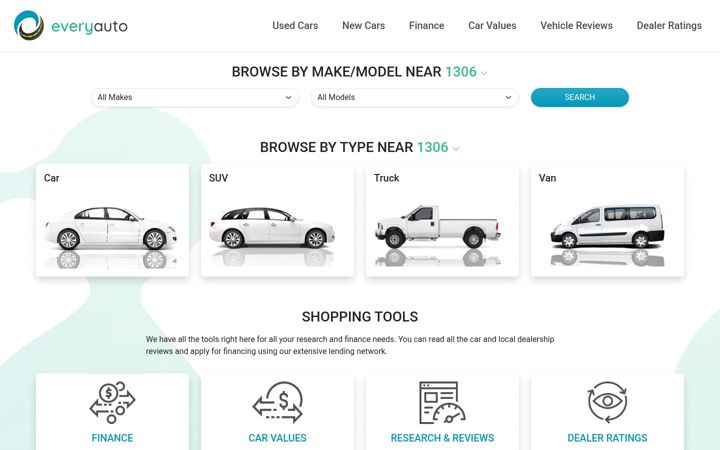The width and height of the screenshot is (720, 450).
Task: Expand the All Makes dropdown
Action: pos(195,97)
